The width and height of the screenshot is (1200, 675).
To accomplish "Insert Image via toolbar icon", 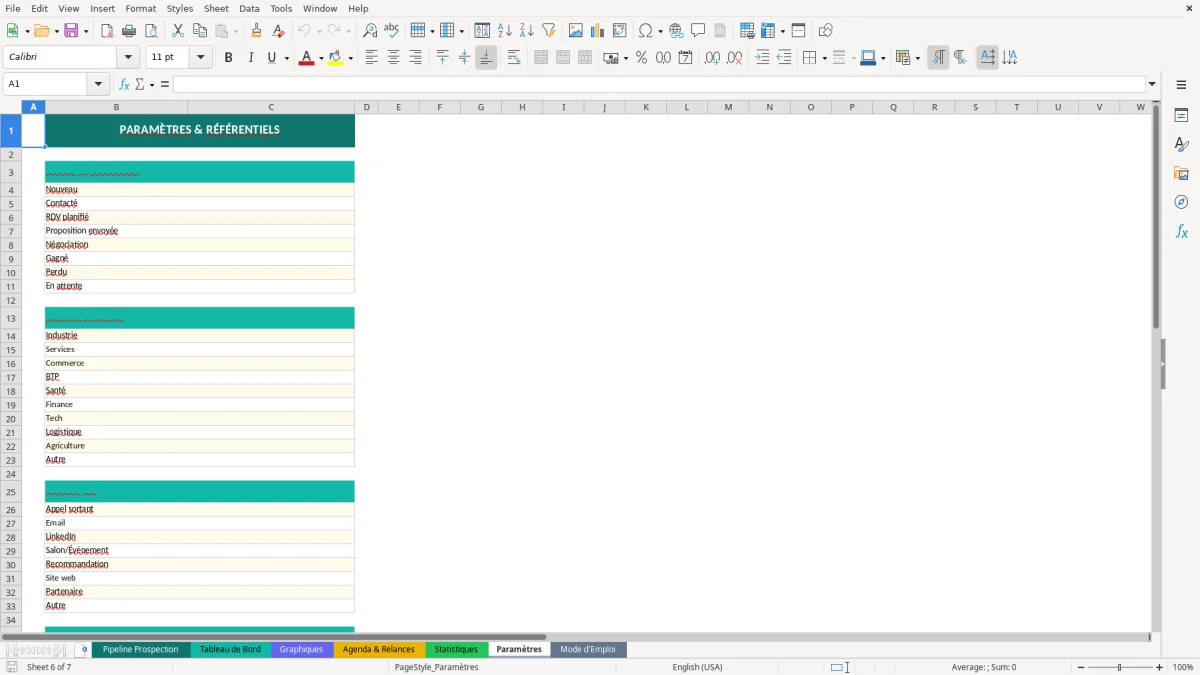I will (576, 31).
